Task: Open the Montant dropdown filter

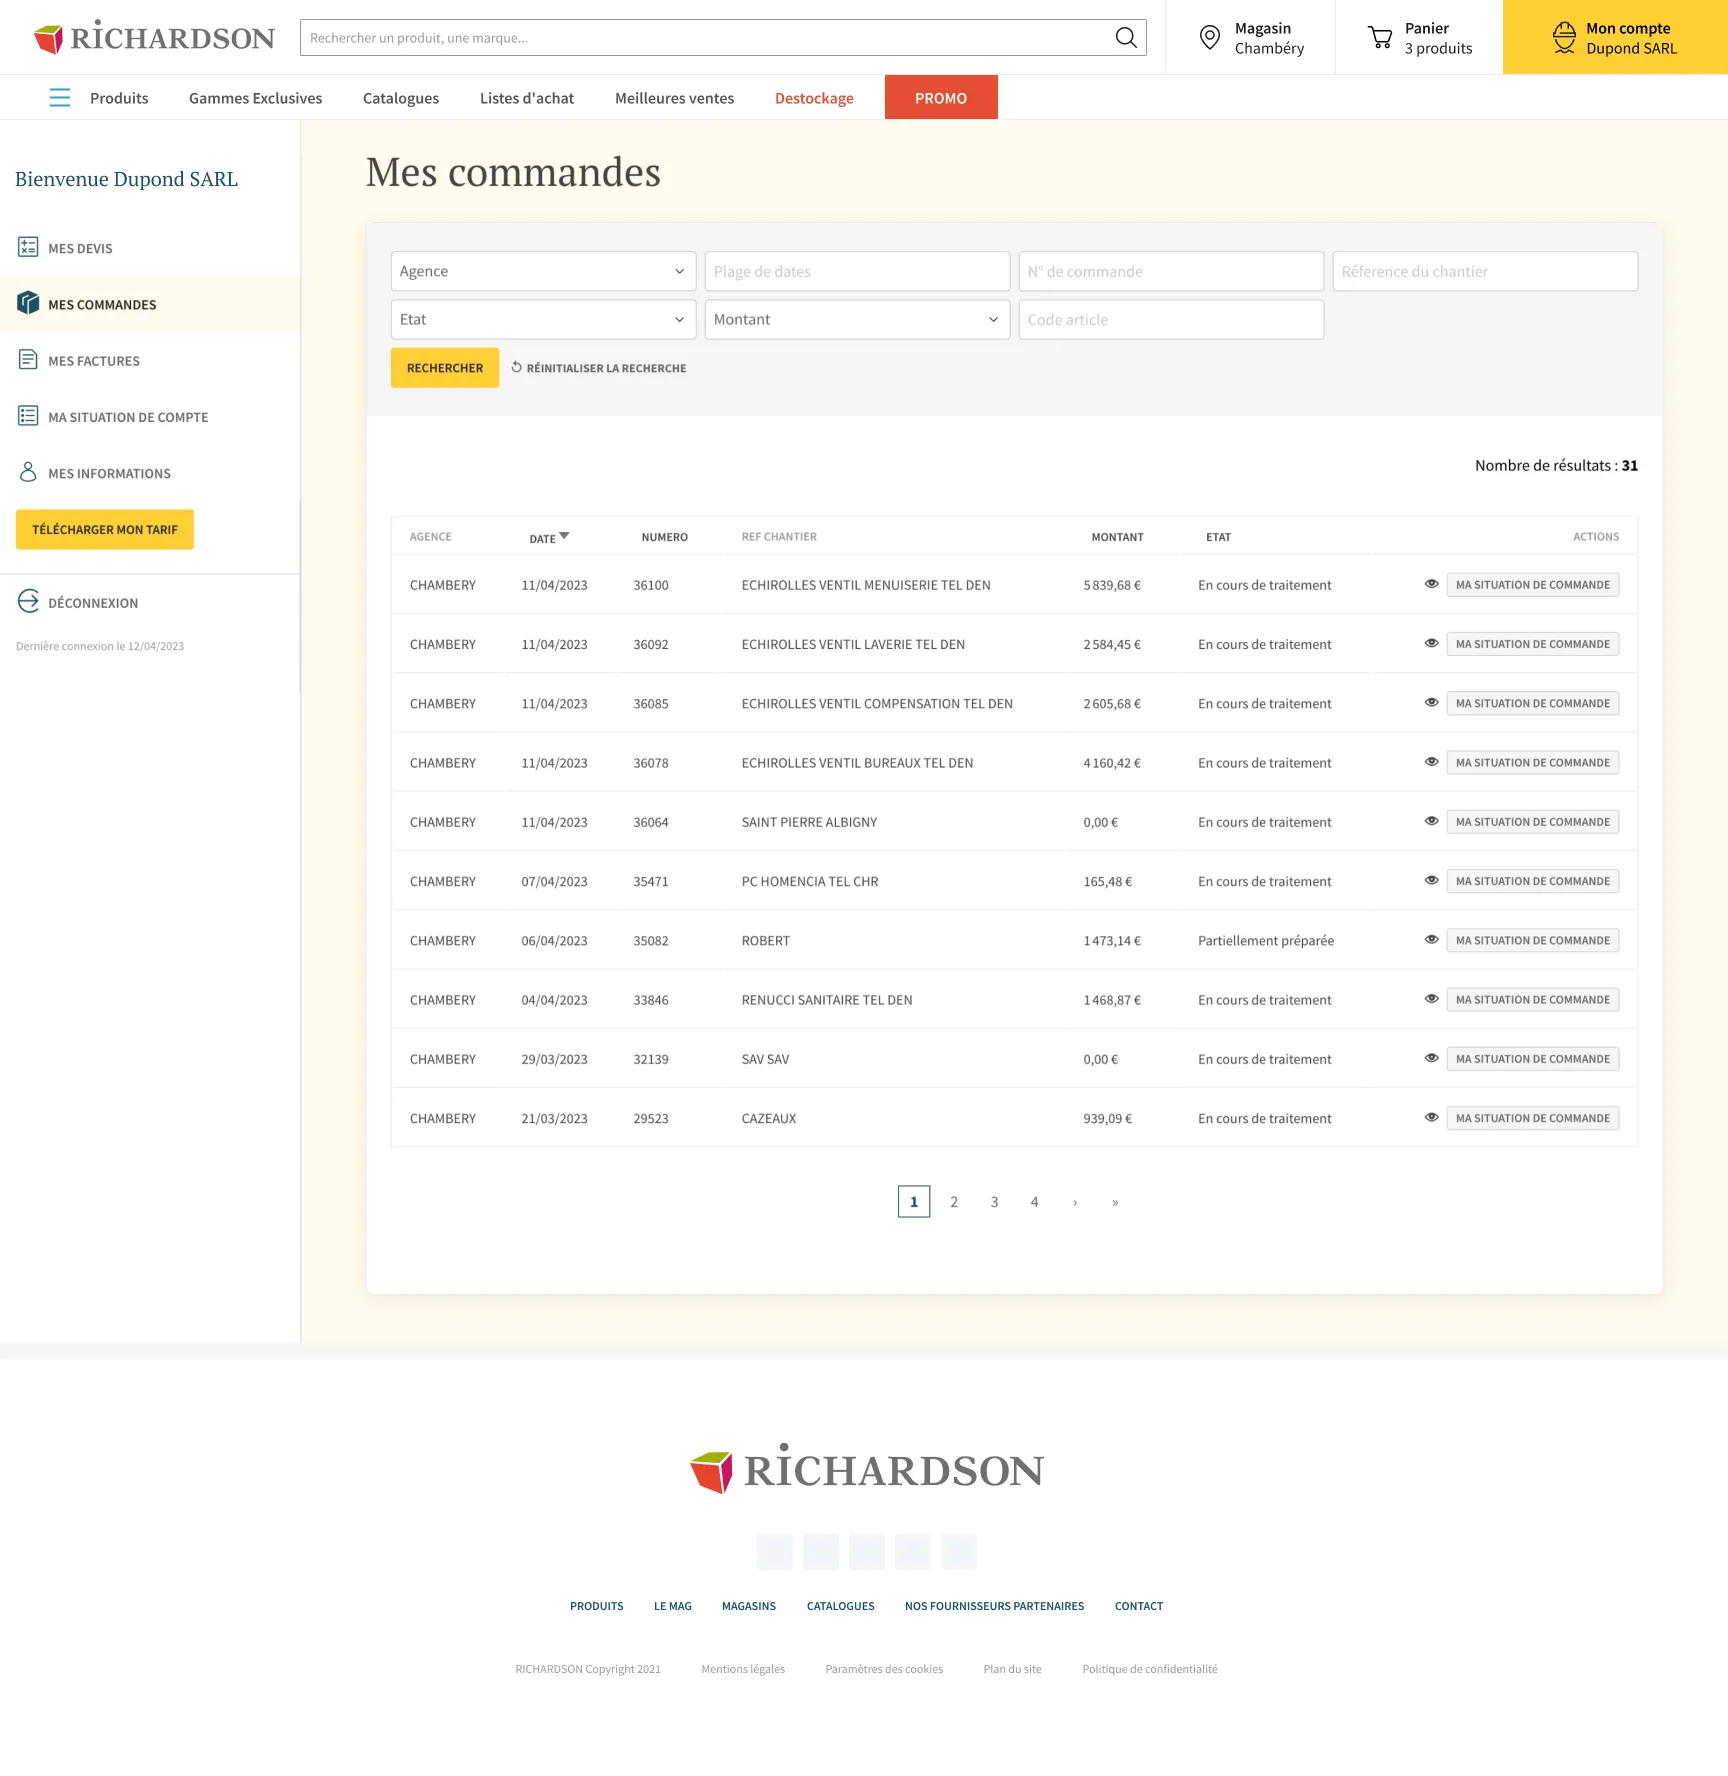Action: click(857, 319)
